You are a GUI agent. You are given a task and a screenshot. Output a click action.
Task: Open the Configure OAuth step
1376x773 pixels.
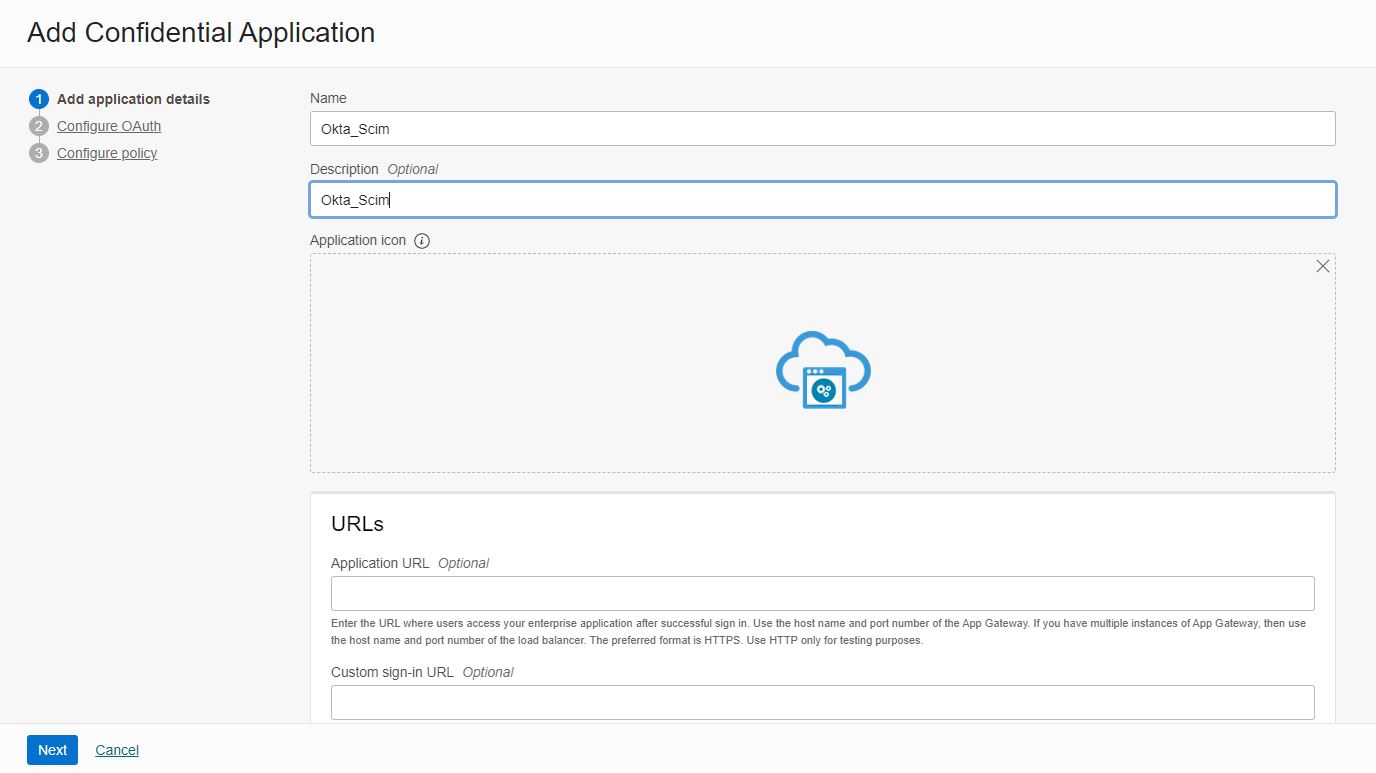pos(109,126)
